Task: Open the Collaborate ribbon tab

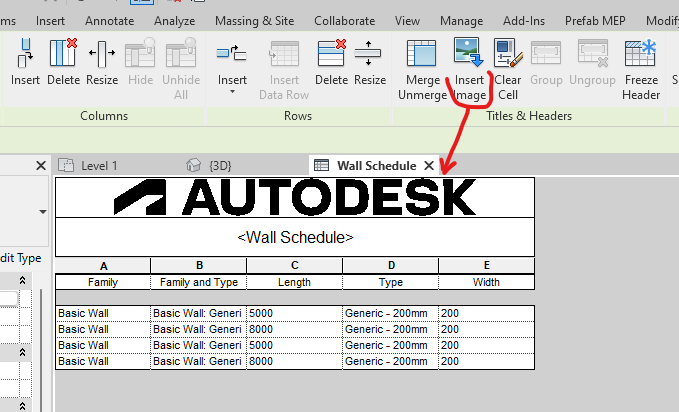Action: coord(345,21)
